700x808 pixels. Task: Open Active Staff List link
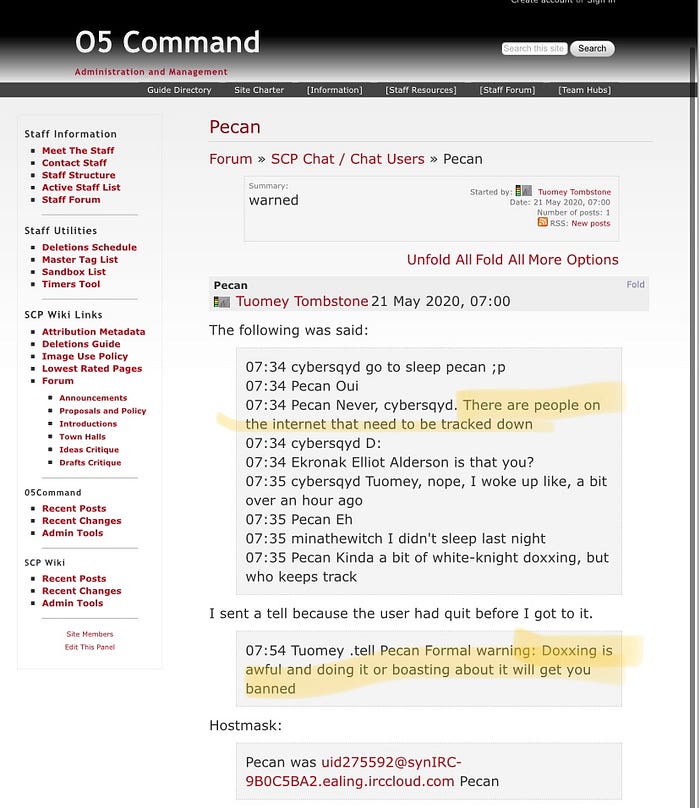coord(81,188)
